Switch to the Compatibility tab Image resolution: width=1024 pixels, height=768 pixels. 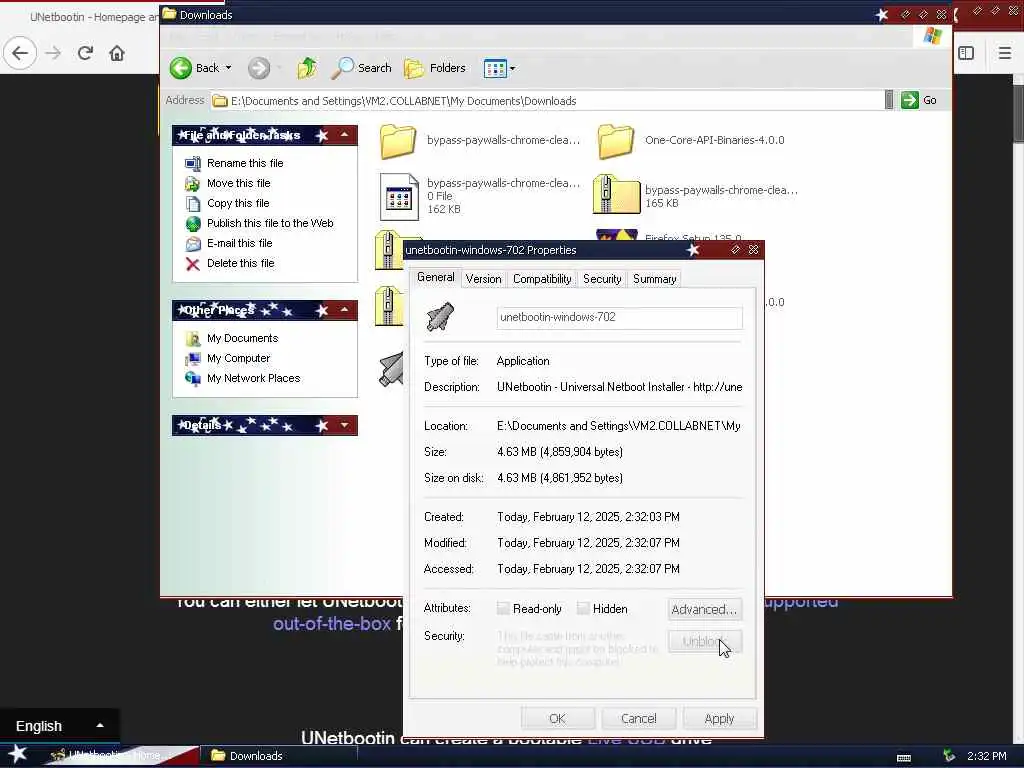click(x=542, y=280)
